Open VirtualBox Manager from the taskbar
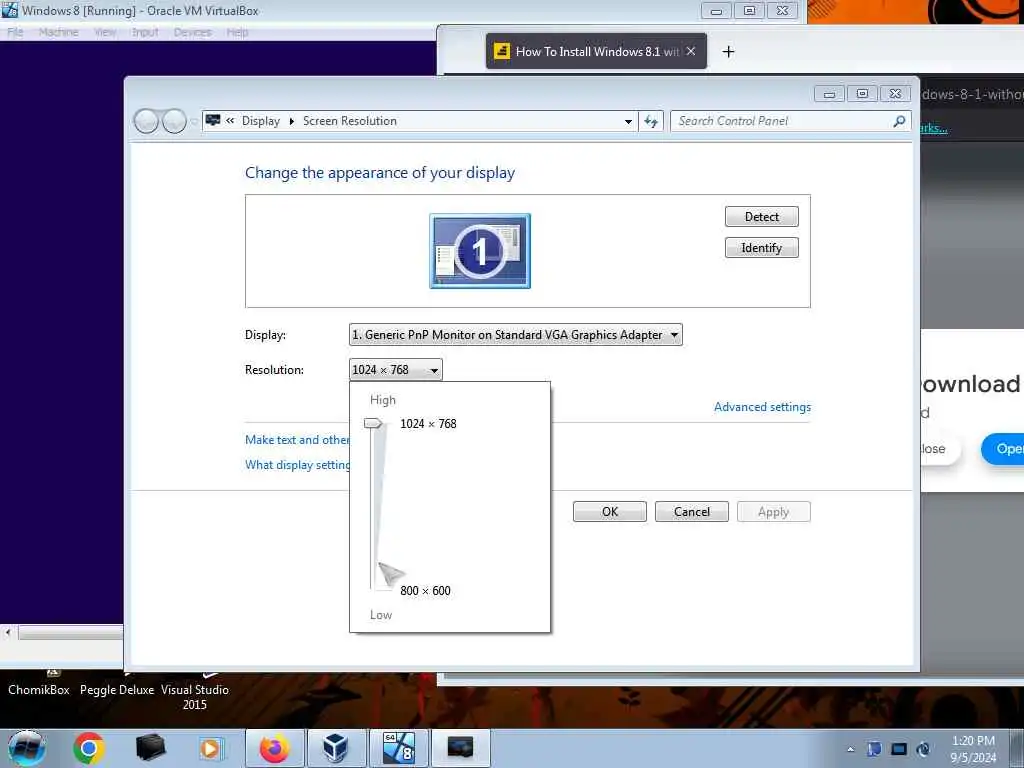Viewport: 1024px width, 768px height. click(x=336, y=748)
